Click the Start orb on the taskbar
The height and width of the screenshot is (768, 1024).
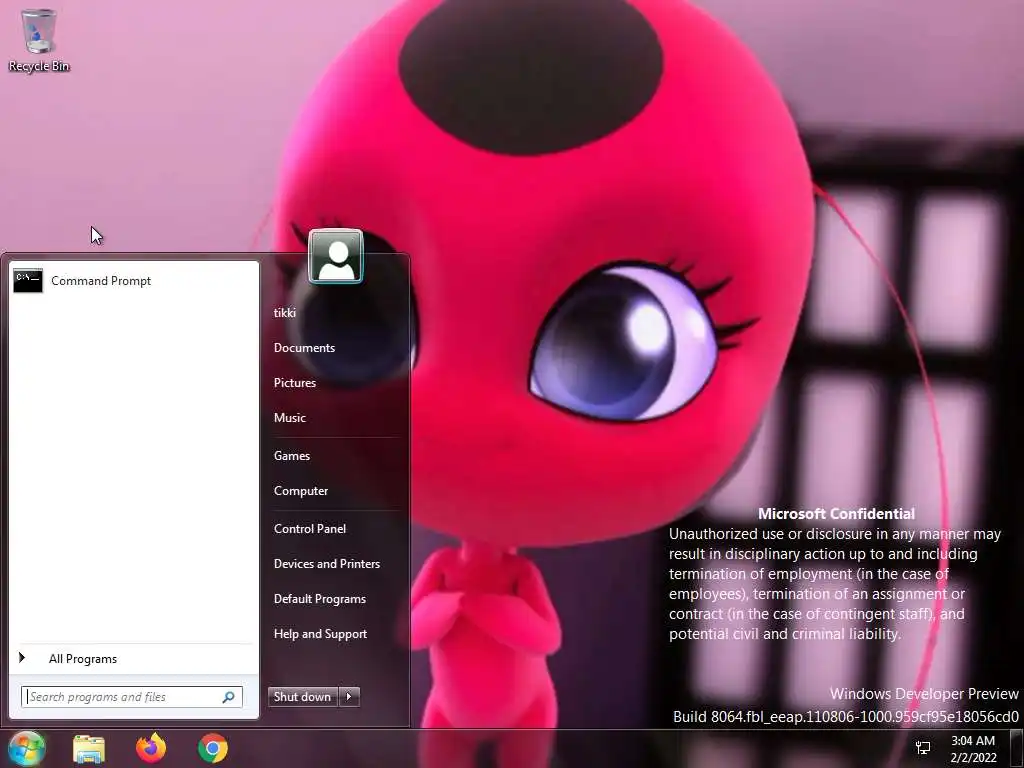[x=26, y=748]
